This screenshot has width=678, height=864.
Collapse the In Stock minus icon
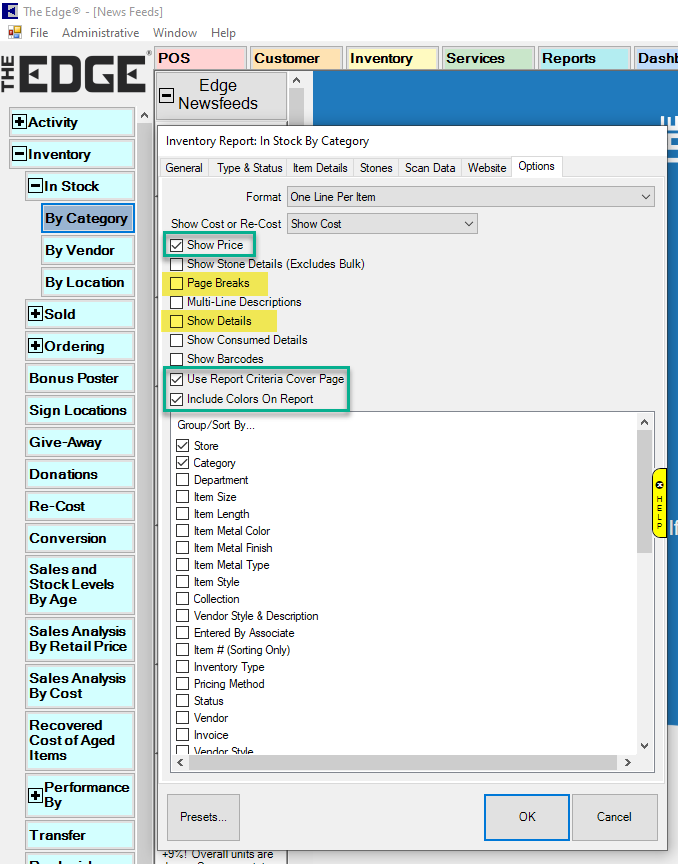[x=35, y=186]
